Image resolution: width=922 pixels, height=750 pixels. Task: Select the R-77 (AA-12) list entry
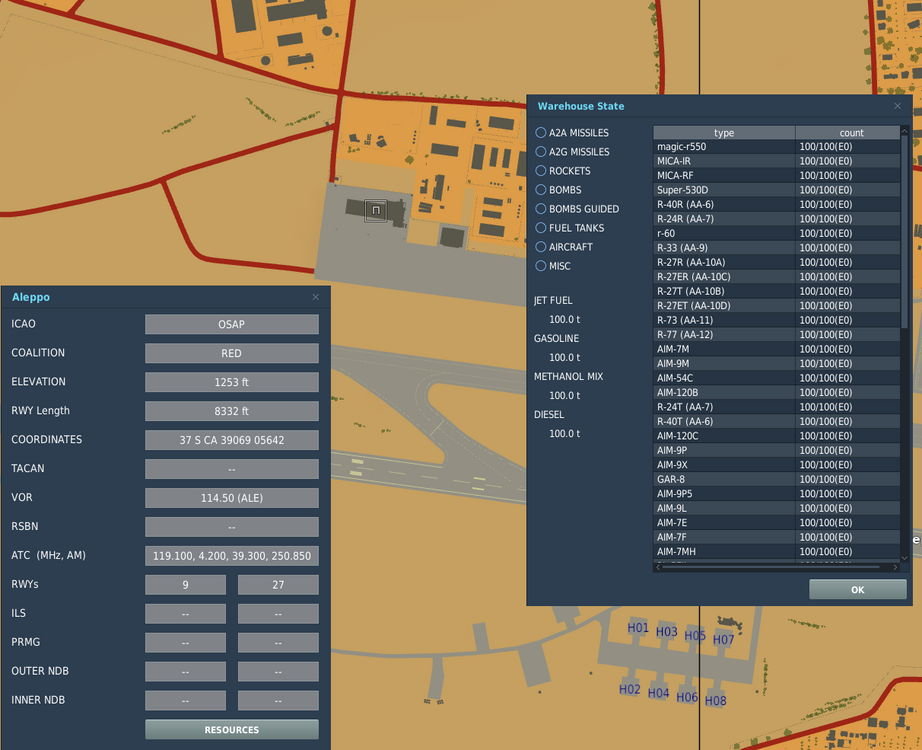coord(684,335)
